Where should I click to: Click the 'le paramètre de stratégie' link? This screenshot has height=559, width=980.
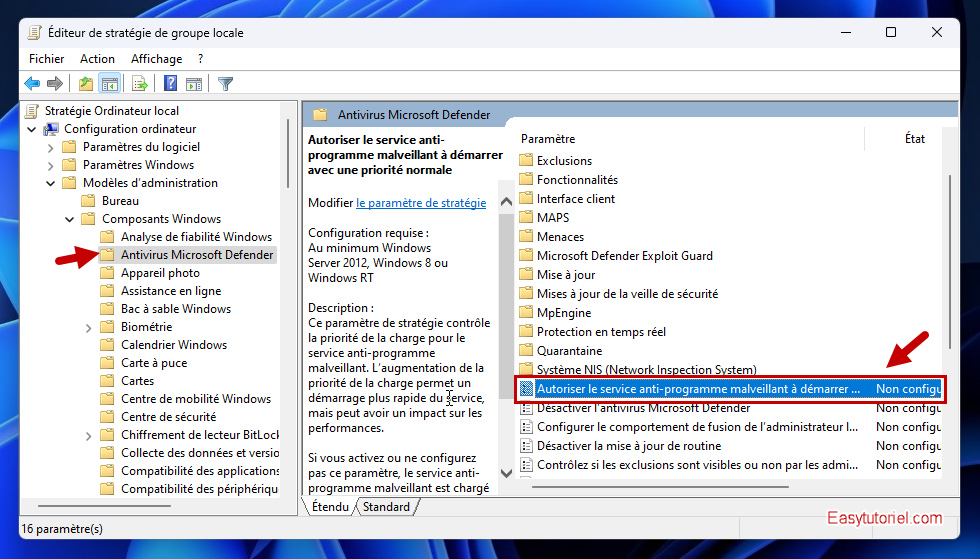pyautogui.click(x=421, y=203)
